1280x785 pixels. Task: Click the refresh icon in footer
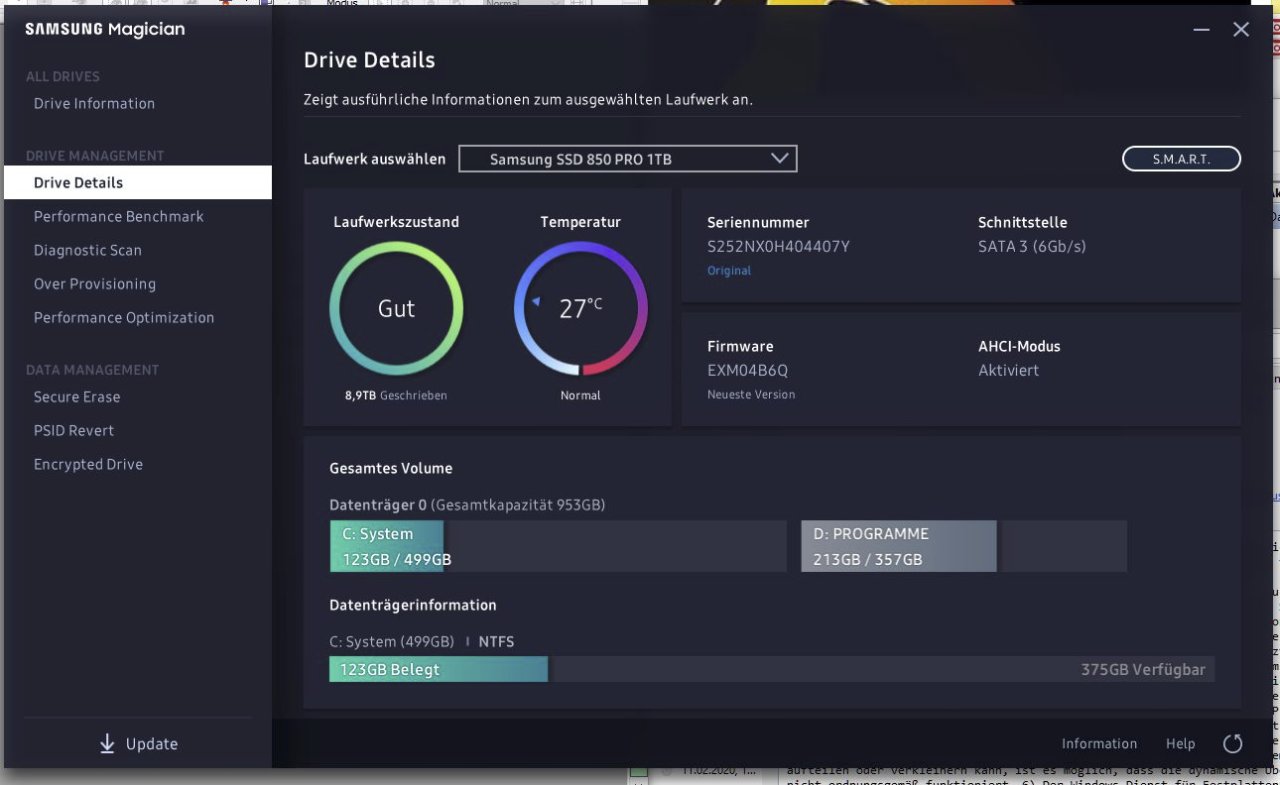(1233, 743)
